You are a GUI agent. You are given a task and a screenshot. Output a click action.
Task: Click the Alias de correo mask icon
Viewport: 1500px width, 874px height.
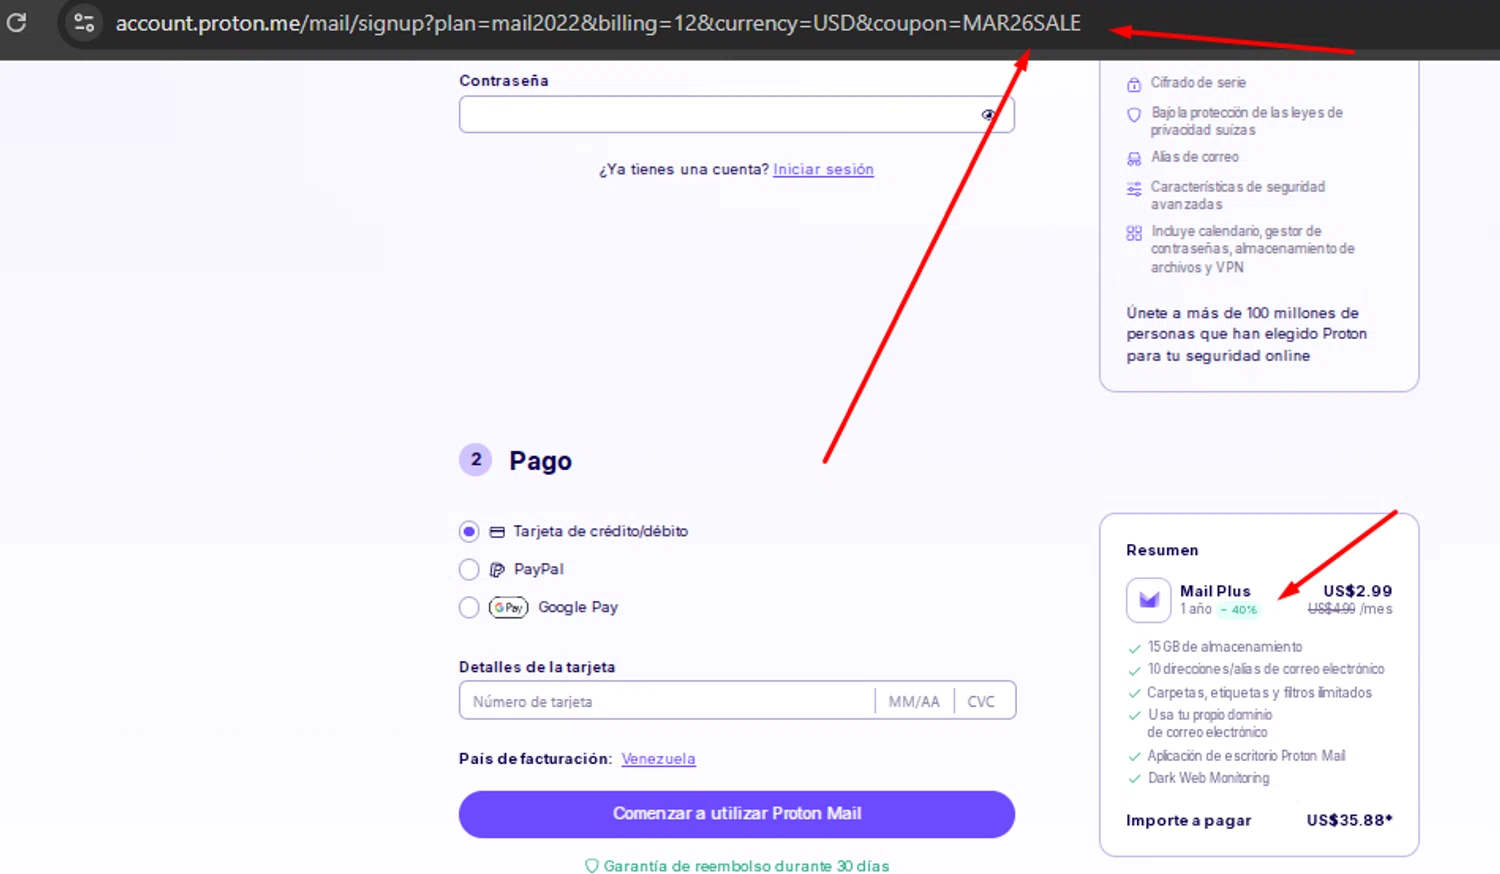1134,159
